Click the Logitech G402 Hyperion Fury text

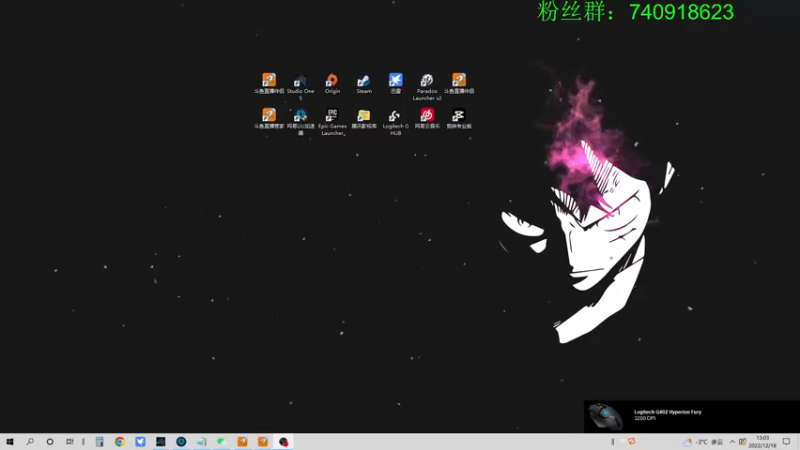667,412
